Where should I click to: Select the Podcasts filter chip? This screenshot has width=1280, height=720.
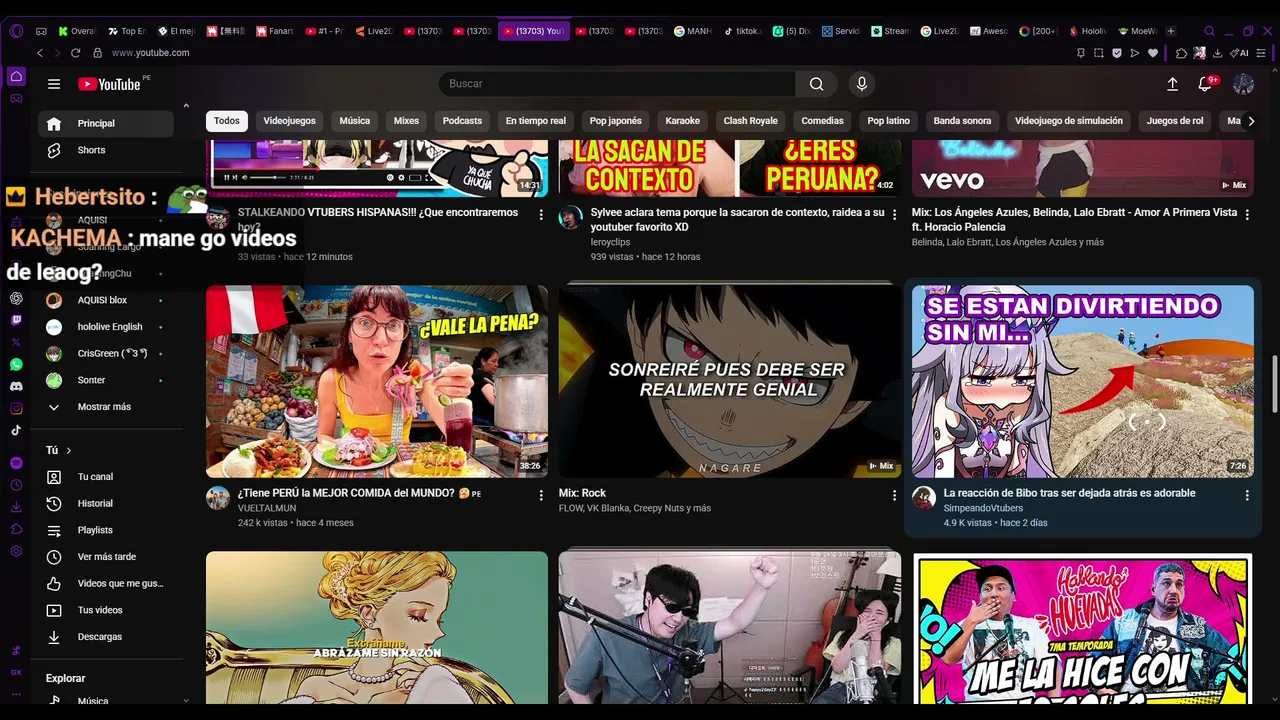click(x=462, y=121)
